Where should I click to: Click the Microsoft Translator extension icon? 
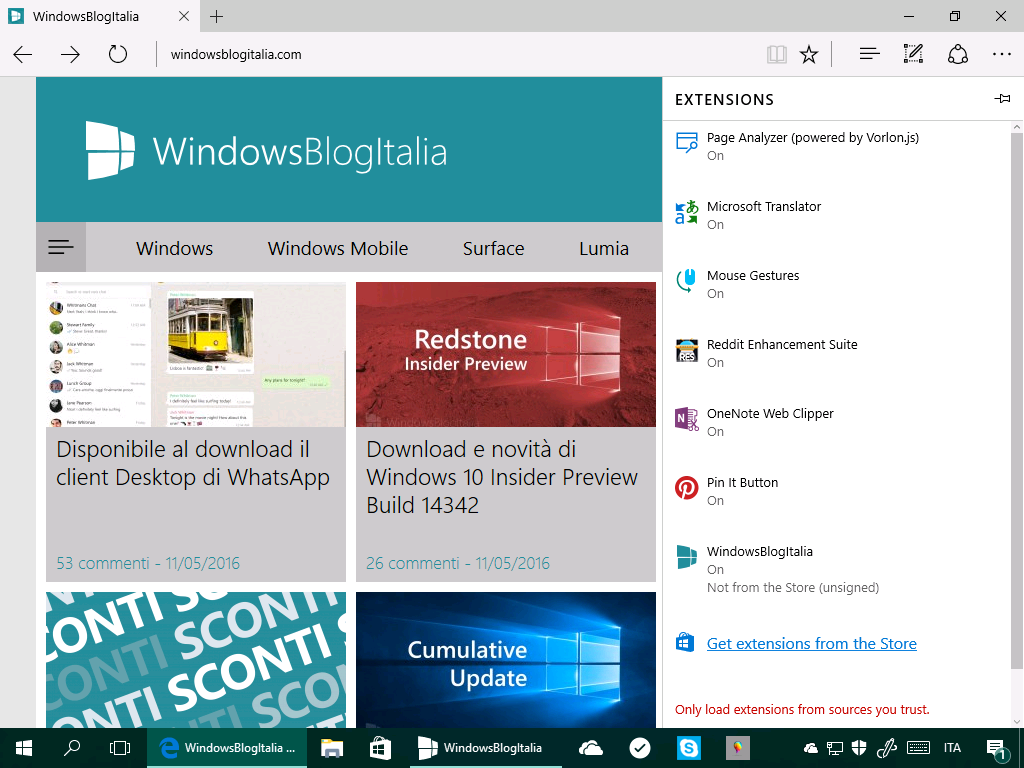pyautogui.click(x=686, y=212)
